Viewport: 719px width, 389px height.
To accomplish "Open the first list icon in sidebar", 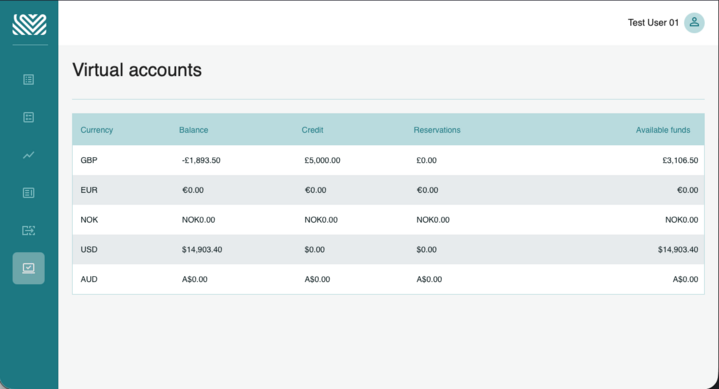I will coord(28,80).
